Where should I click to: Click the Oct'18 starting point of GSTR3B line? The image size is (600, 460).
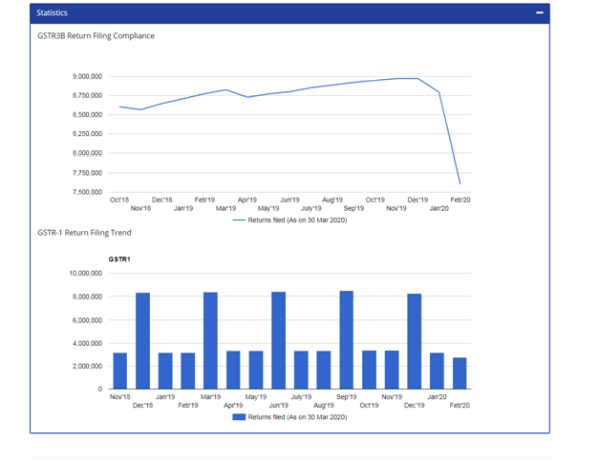[120, 106]
